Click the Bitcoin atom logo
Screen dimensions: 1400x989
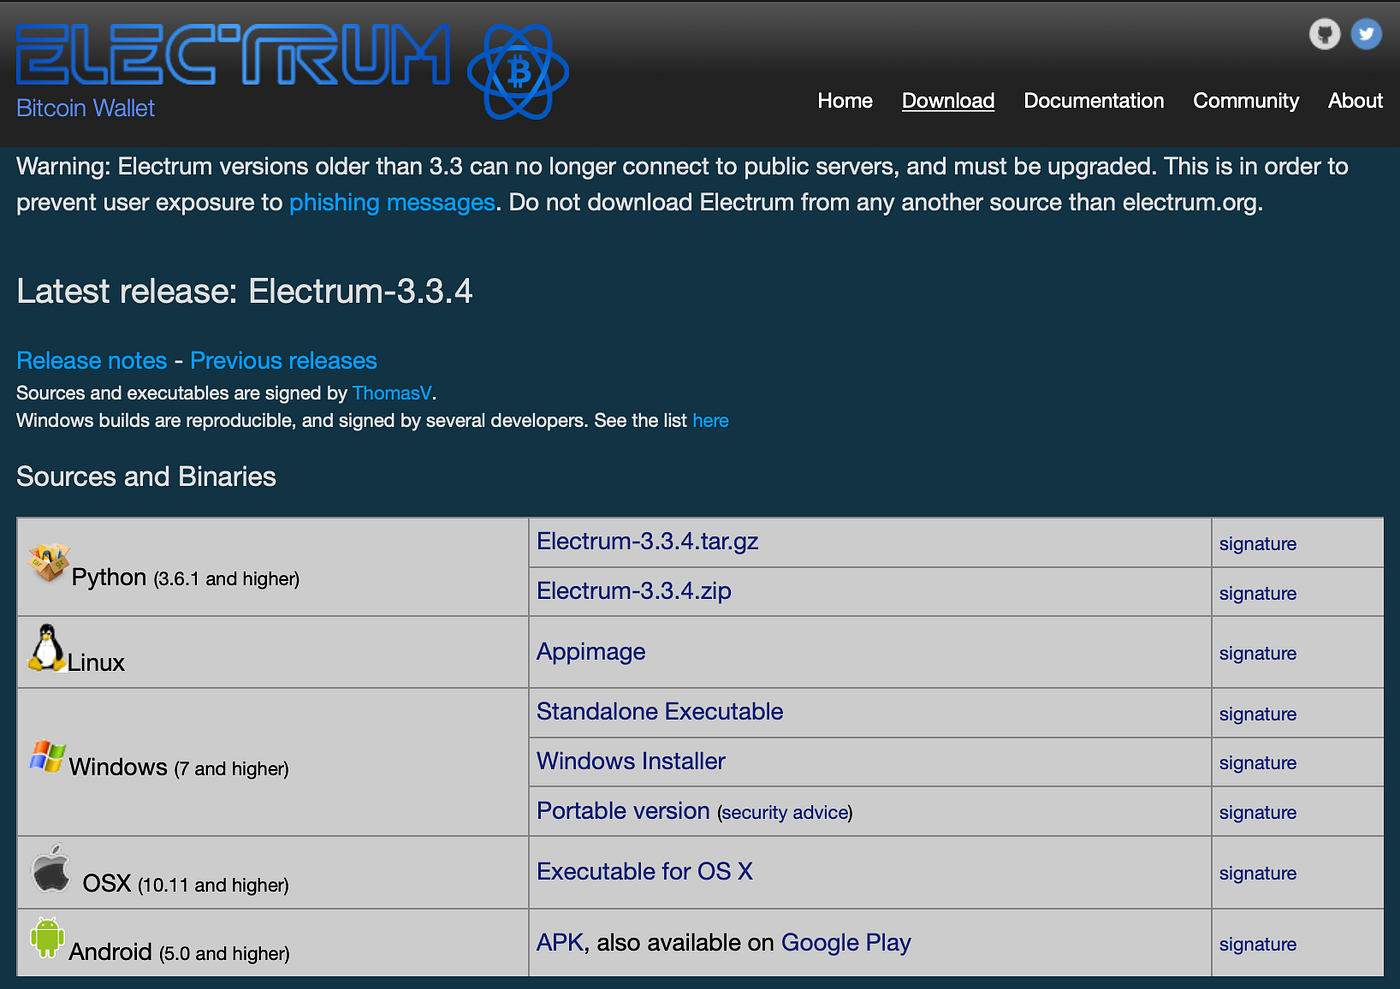tap(519, 72)
